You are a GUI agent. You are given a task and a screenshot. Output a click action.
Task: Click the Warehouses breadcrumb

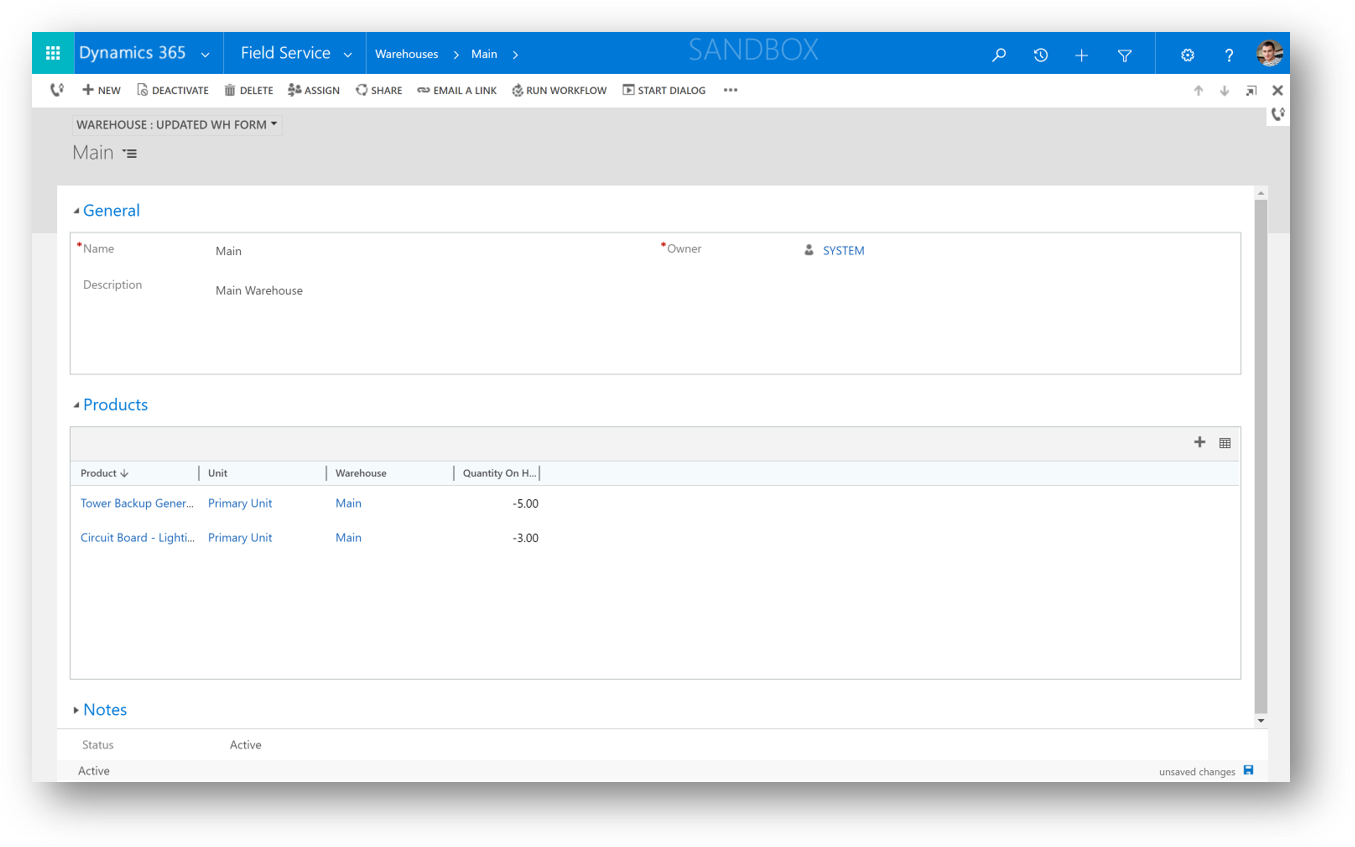[x=406, y=54]
